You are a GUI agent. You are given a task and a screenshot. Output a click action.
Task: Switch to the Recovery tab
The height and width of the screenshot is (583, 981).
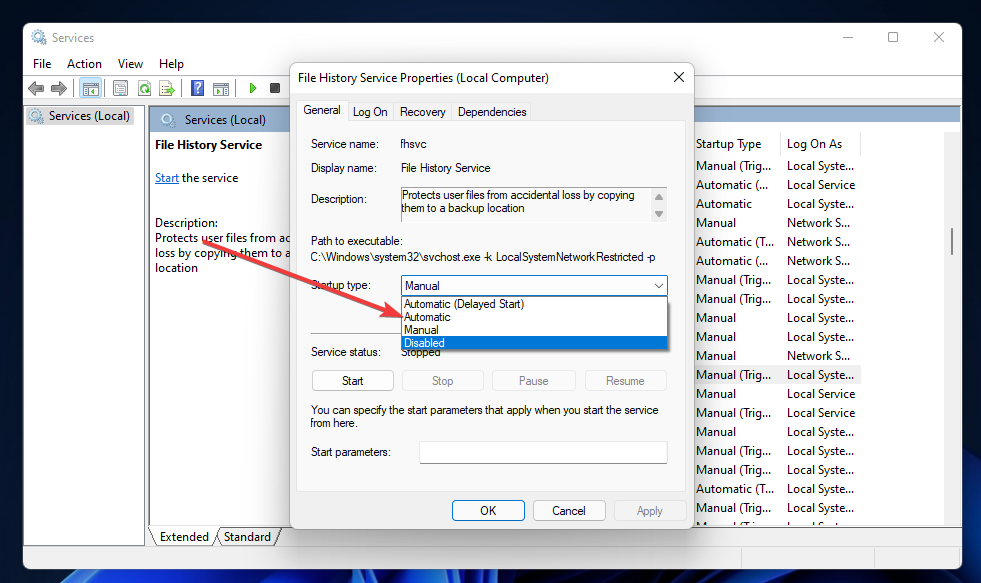coord(422,112)
